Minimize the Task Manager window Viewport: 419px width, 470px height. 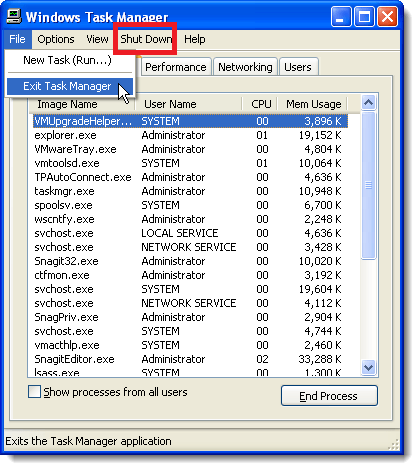pos(341,16)
